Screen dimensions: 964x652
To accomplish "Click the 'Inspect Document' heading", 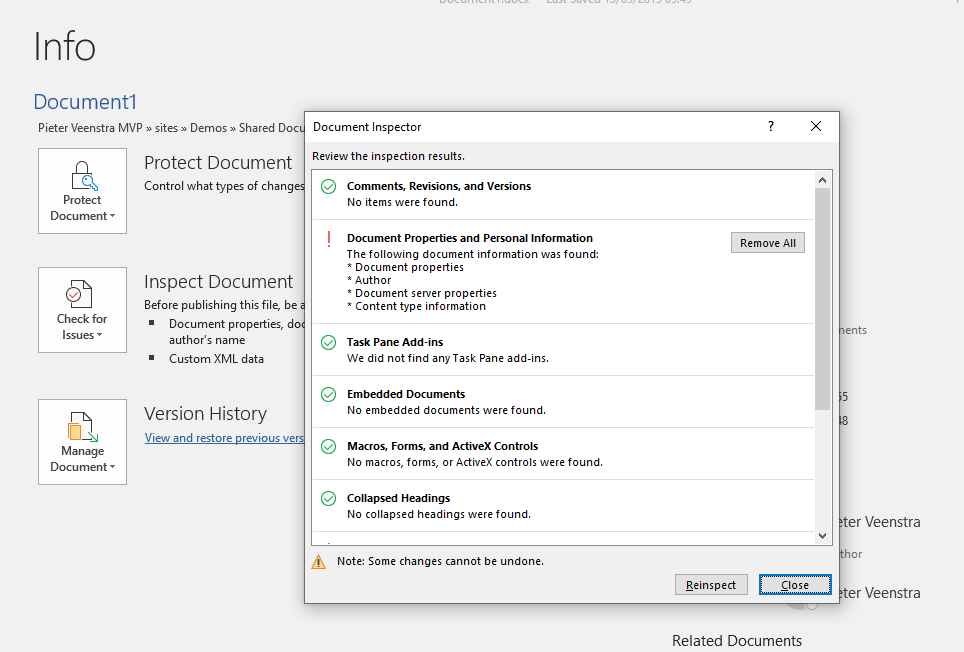I will [218, 281].
